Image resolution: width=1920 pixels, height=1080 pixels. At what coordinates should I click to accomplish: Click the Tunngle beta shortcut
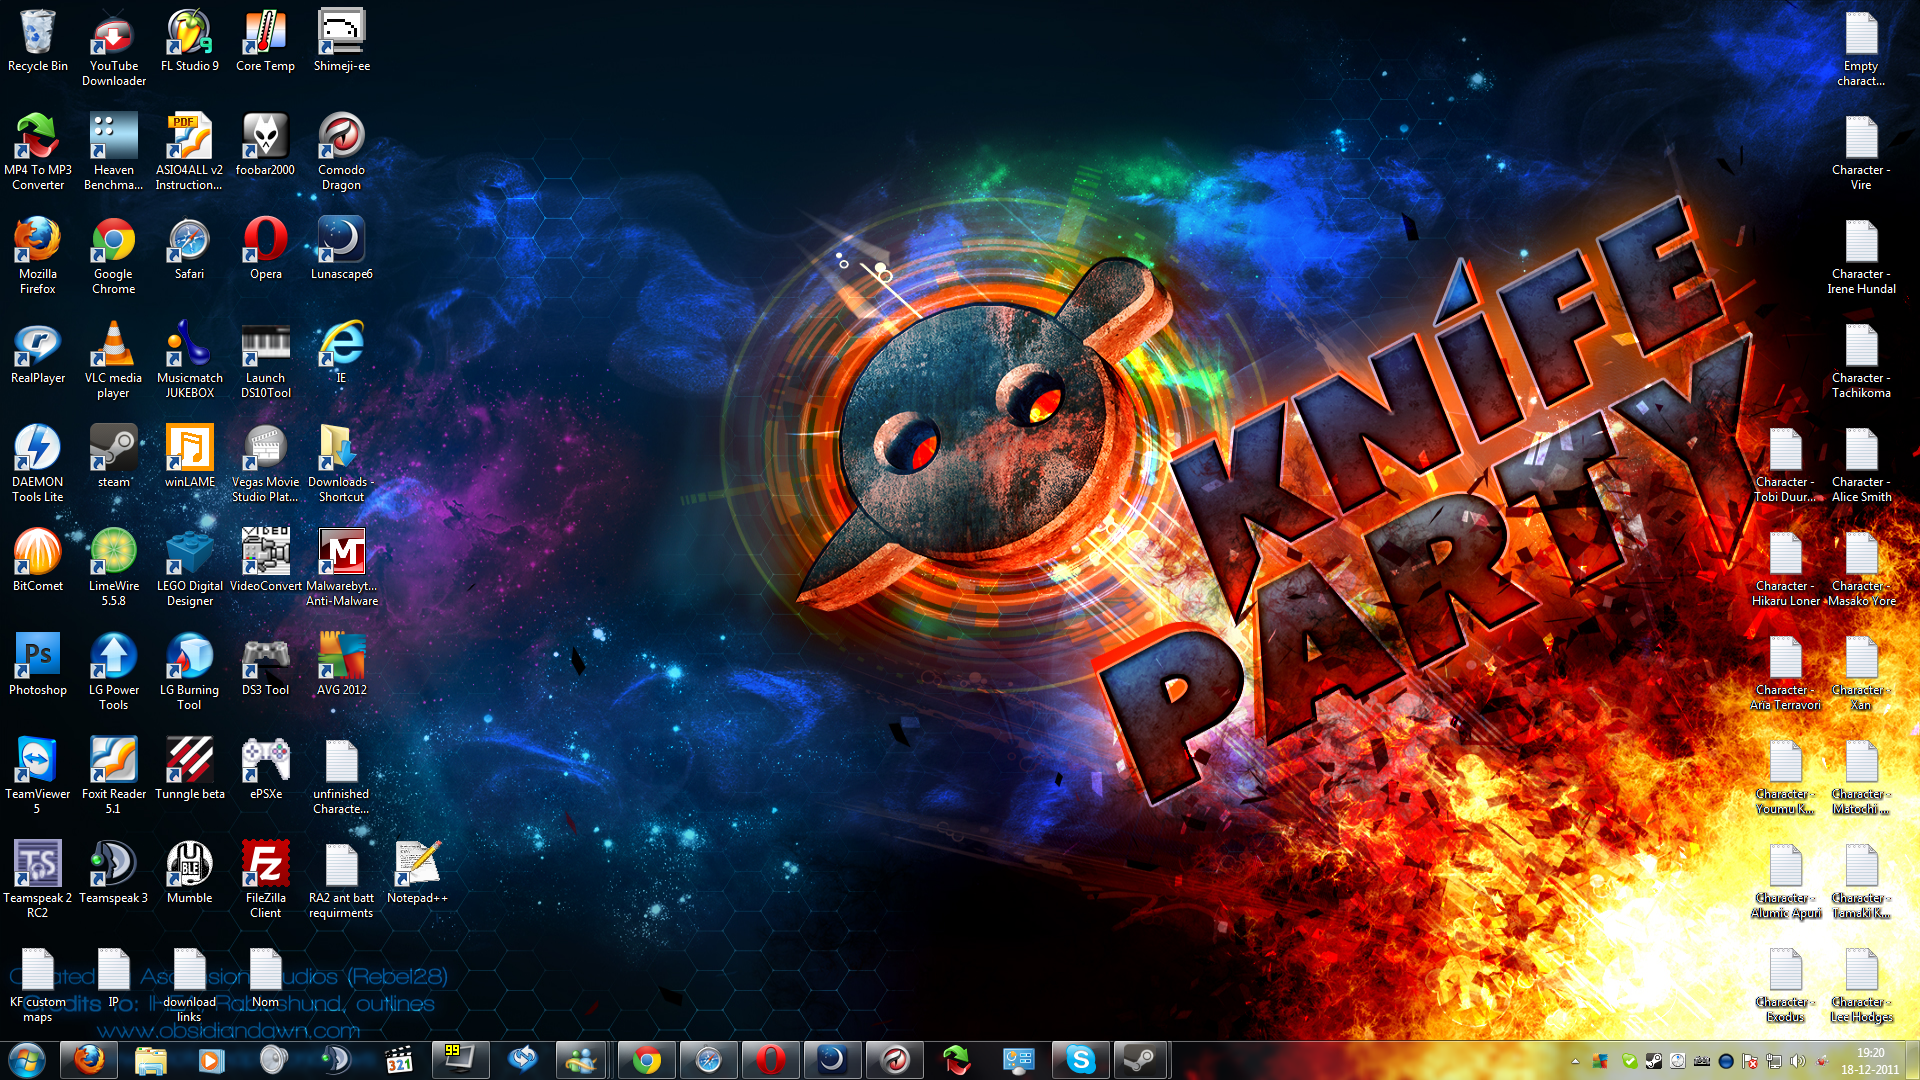[x=190, y=770]
